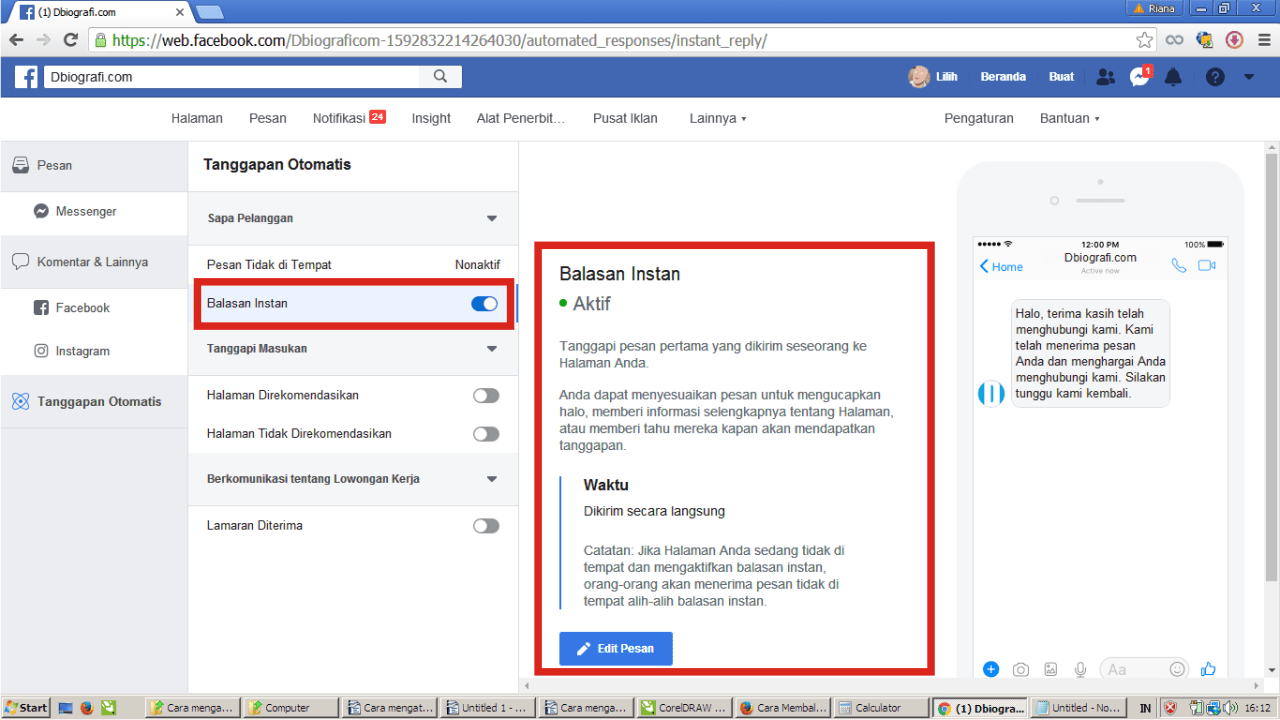This screenshot has height=720, width=1280.
Task: Enable the Lamaran Diterima toggle
Action: click(x=486, y=526)
